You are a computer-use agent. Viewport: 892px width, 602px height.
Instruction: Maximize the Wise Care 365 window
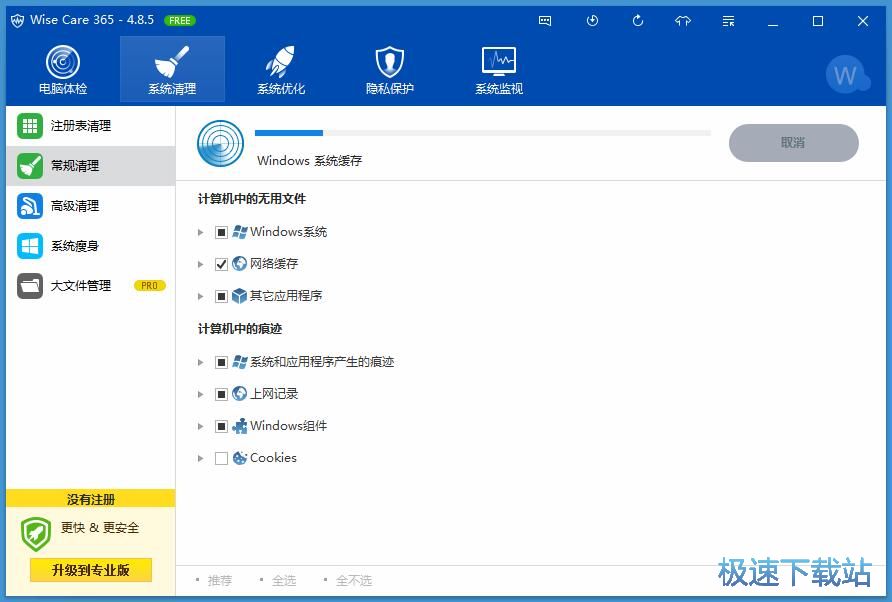(x=818, y=22)
